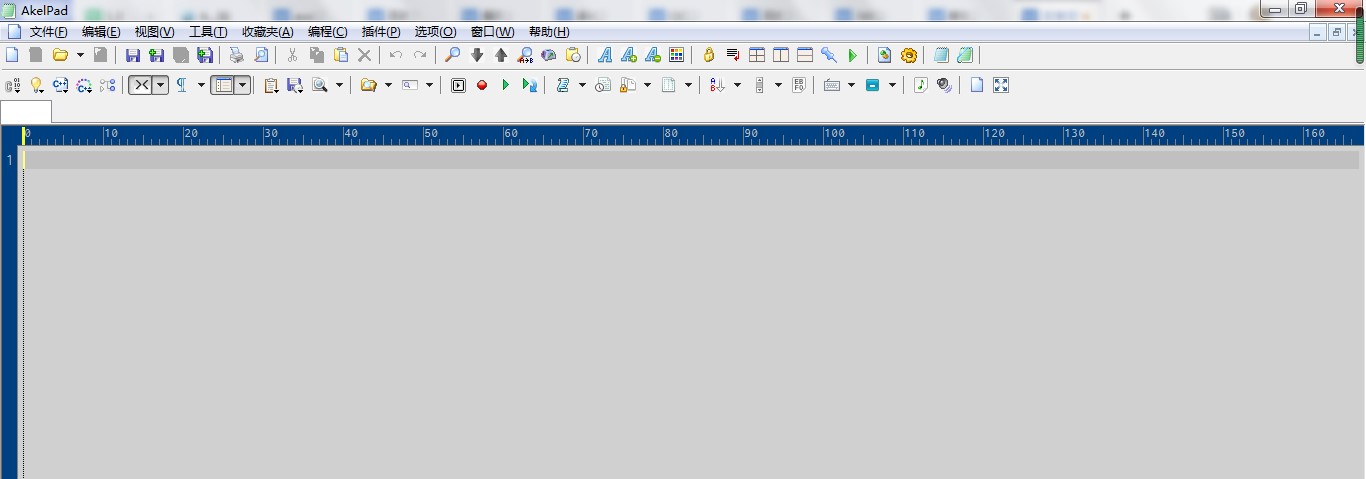Click the music note sounds icon
1366x479 pixels.
point(921,85)
